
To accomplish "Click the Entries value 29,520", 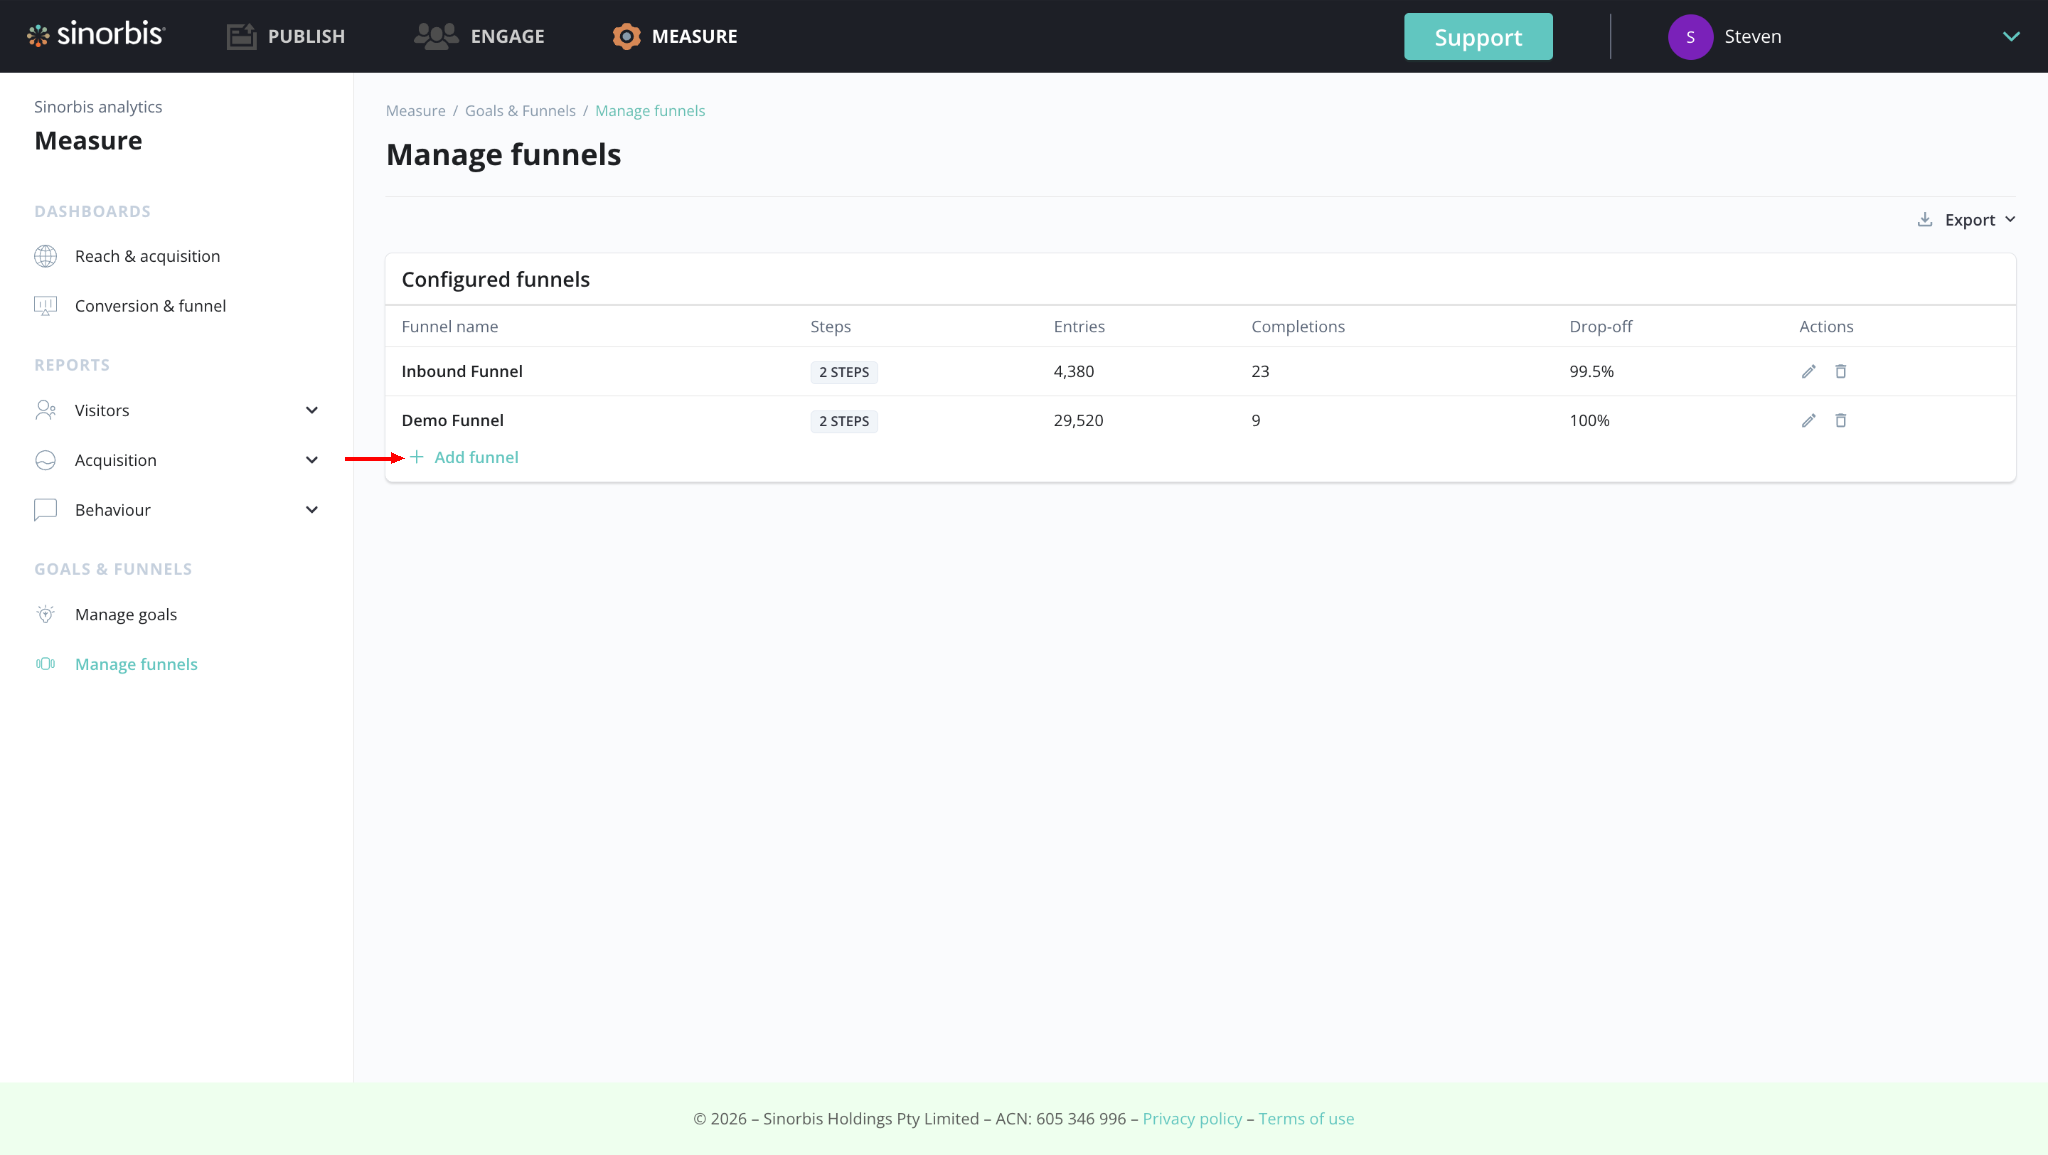I will (1078, 420).
